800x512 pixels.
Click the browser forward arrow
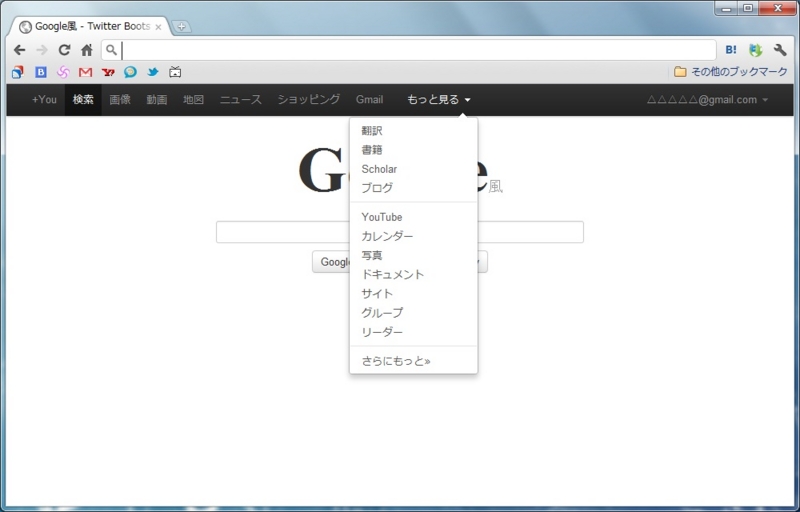[42, 50]
